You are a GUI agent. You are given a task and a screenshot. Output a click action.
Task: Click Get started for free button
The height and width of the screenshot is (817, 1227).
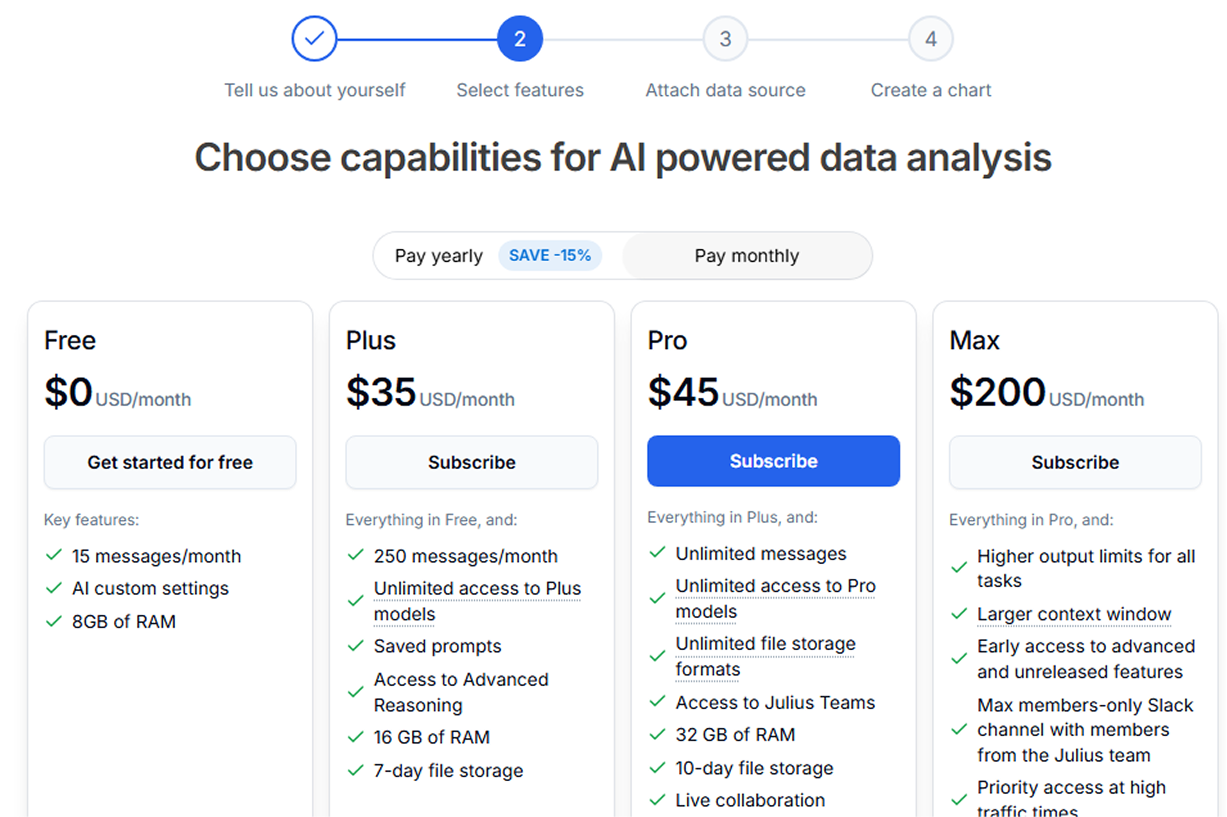170,462
